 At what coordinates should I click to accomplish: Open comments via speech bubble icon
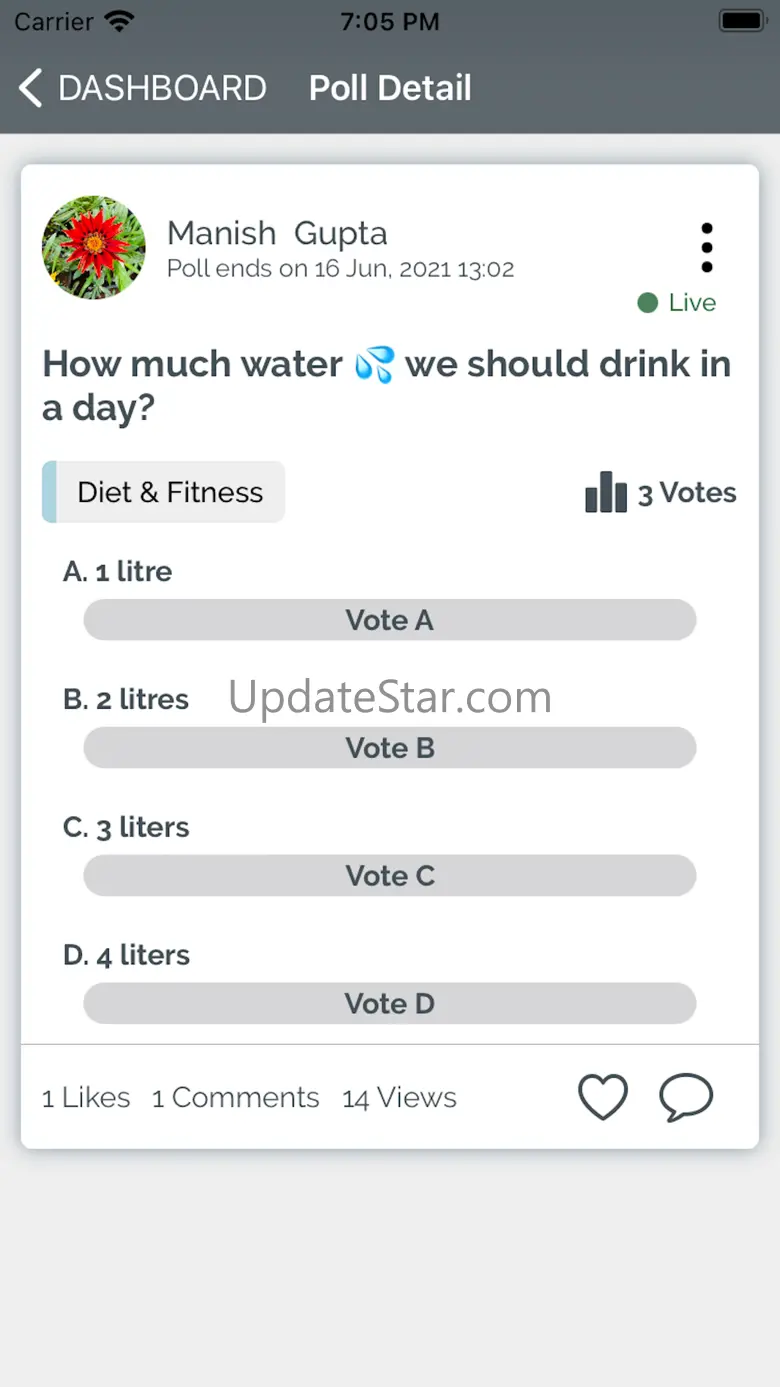[686, 1097]
